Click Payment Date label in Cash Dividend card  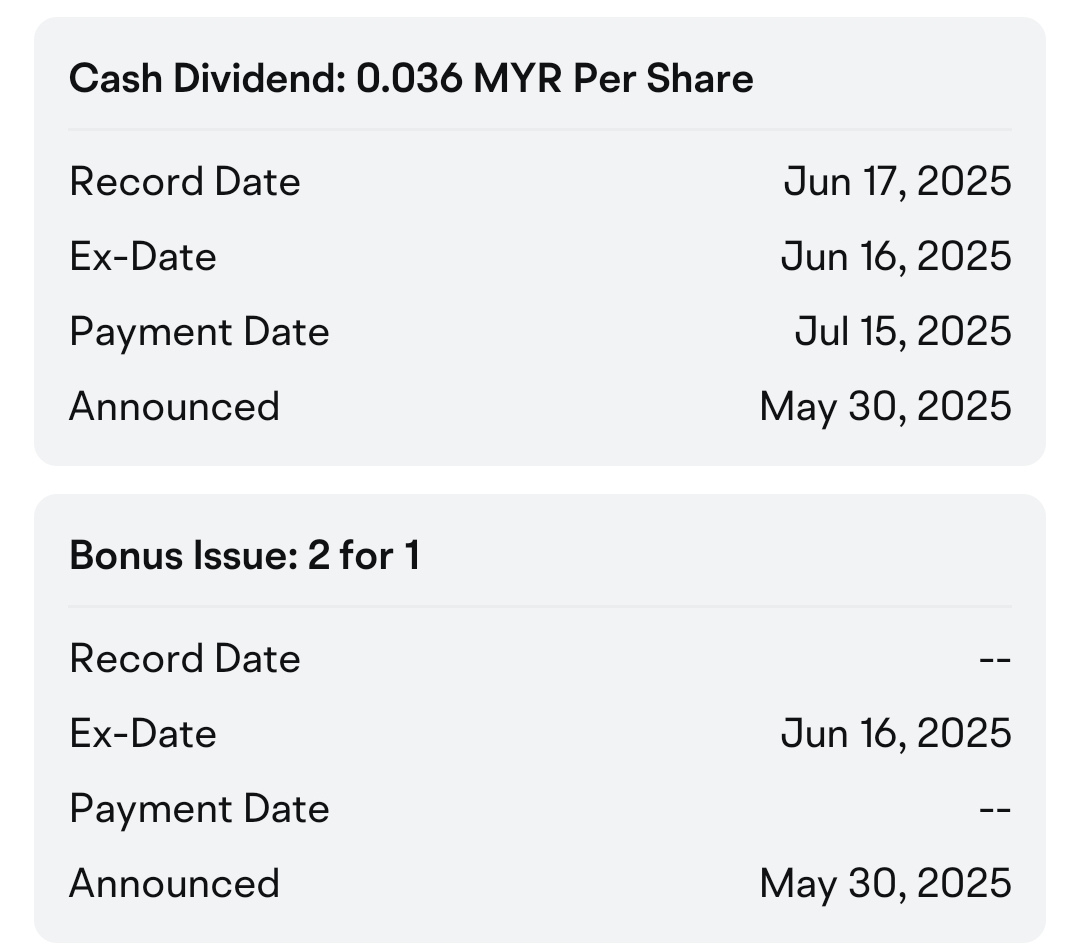[x=199, y=332]
